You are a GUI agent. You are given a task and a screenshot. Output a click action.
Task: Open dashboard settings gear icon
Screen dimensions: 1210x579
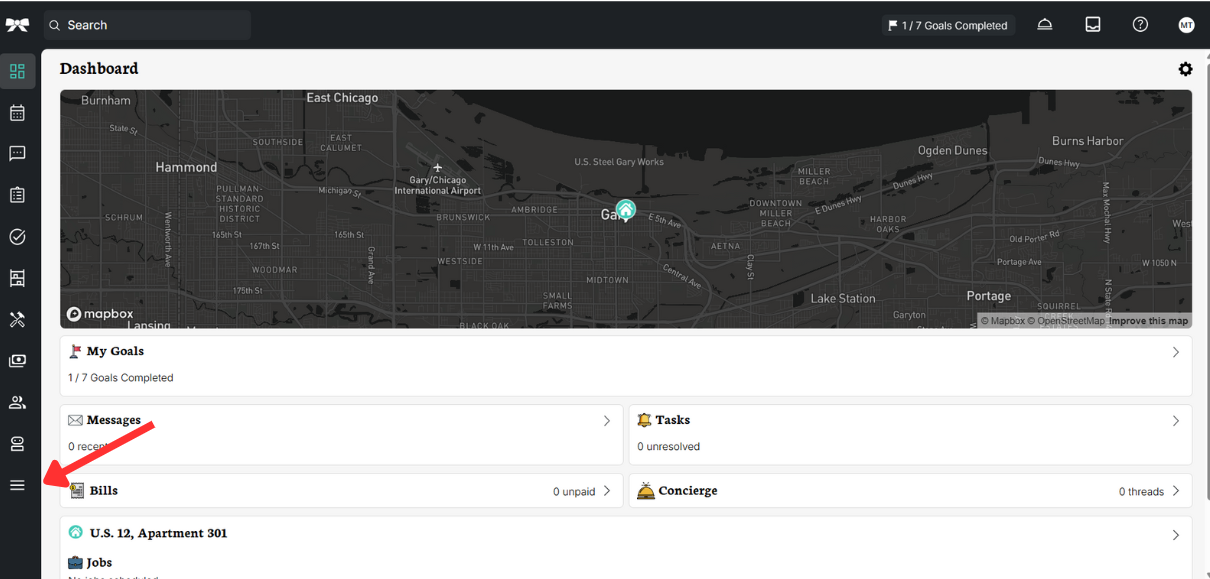pos(1185,69)
